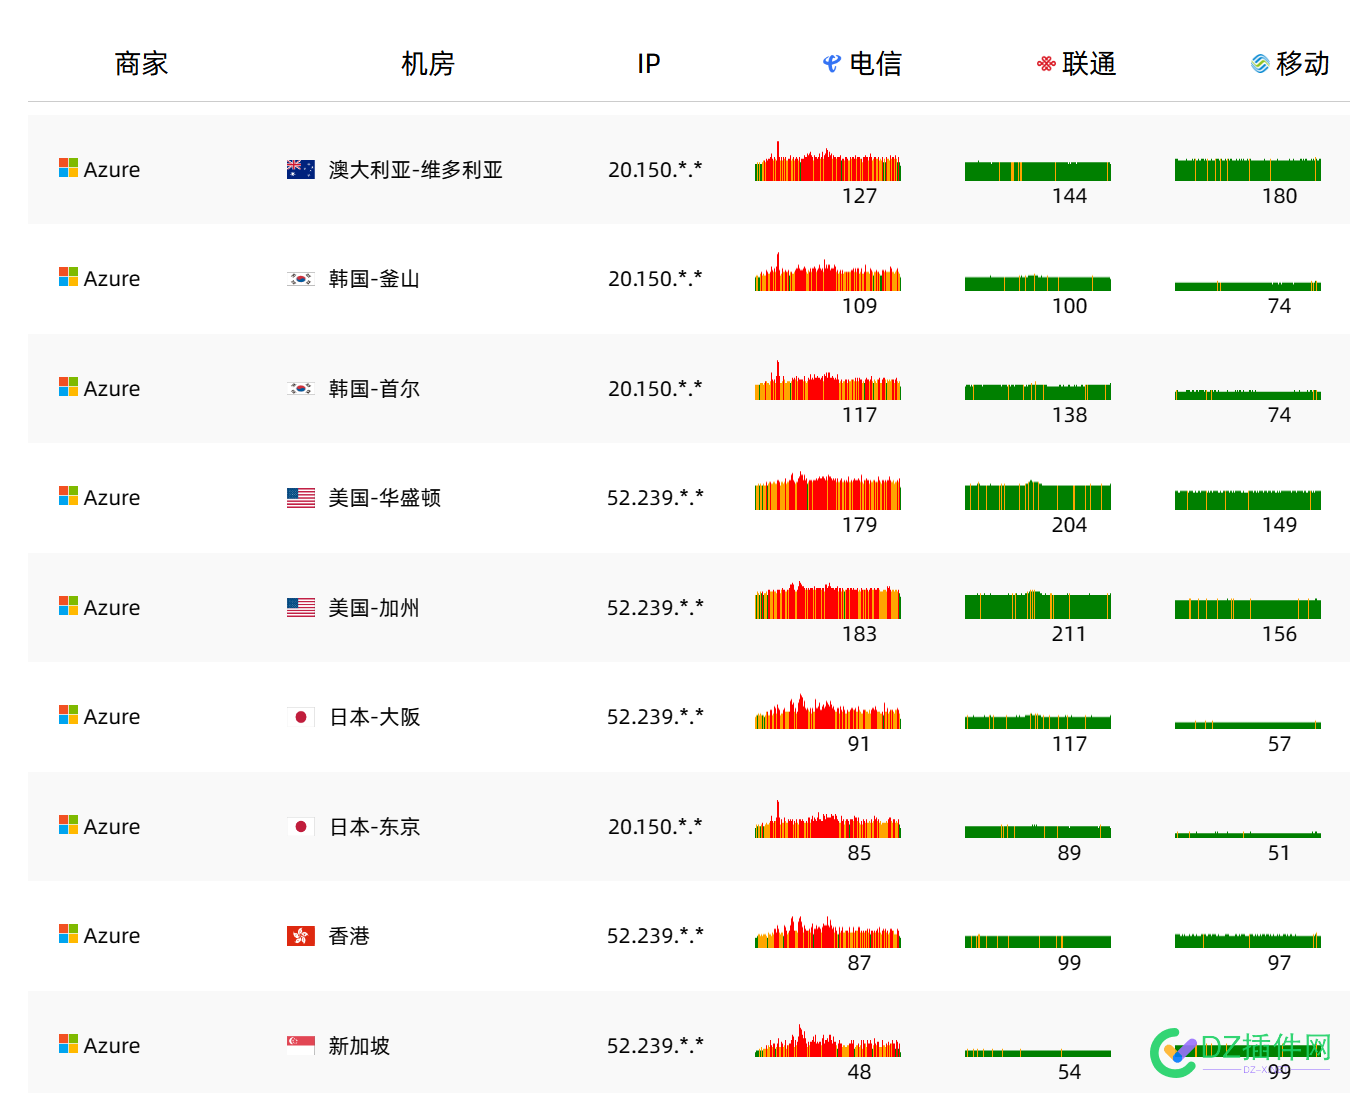Image resolution: width=1350 pixels, height=1093 pixels.
Task: Open the 美国-加州 datacenter entry
Action: [374, 607]
